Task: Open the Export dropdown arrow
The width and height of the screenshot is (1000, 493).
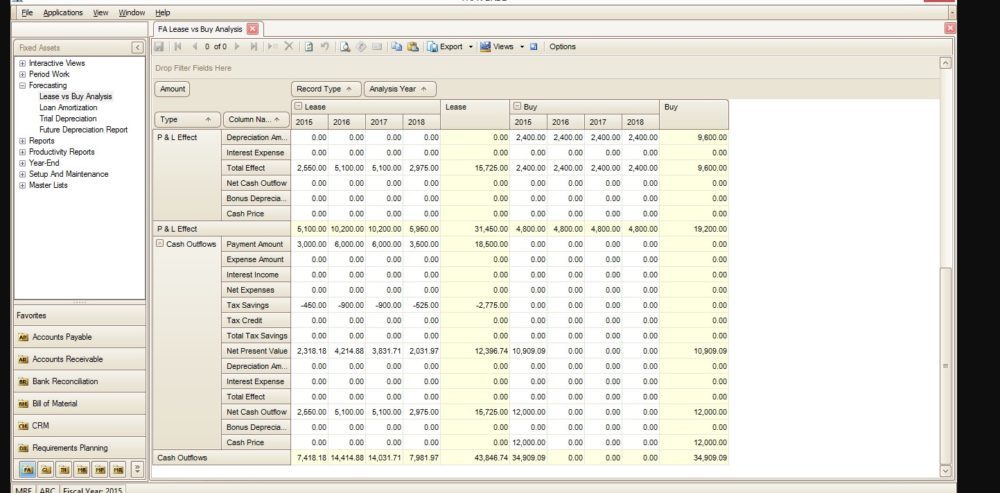Action: click(x=470, y=46)
